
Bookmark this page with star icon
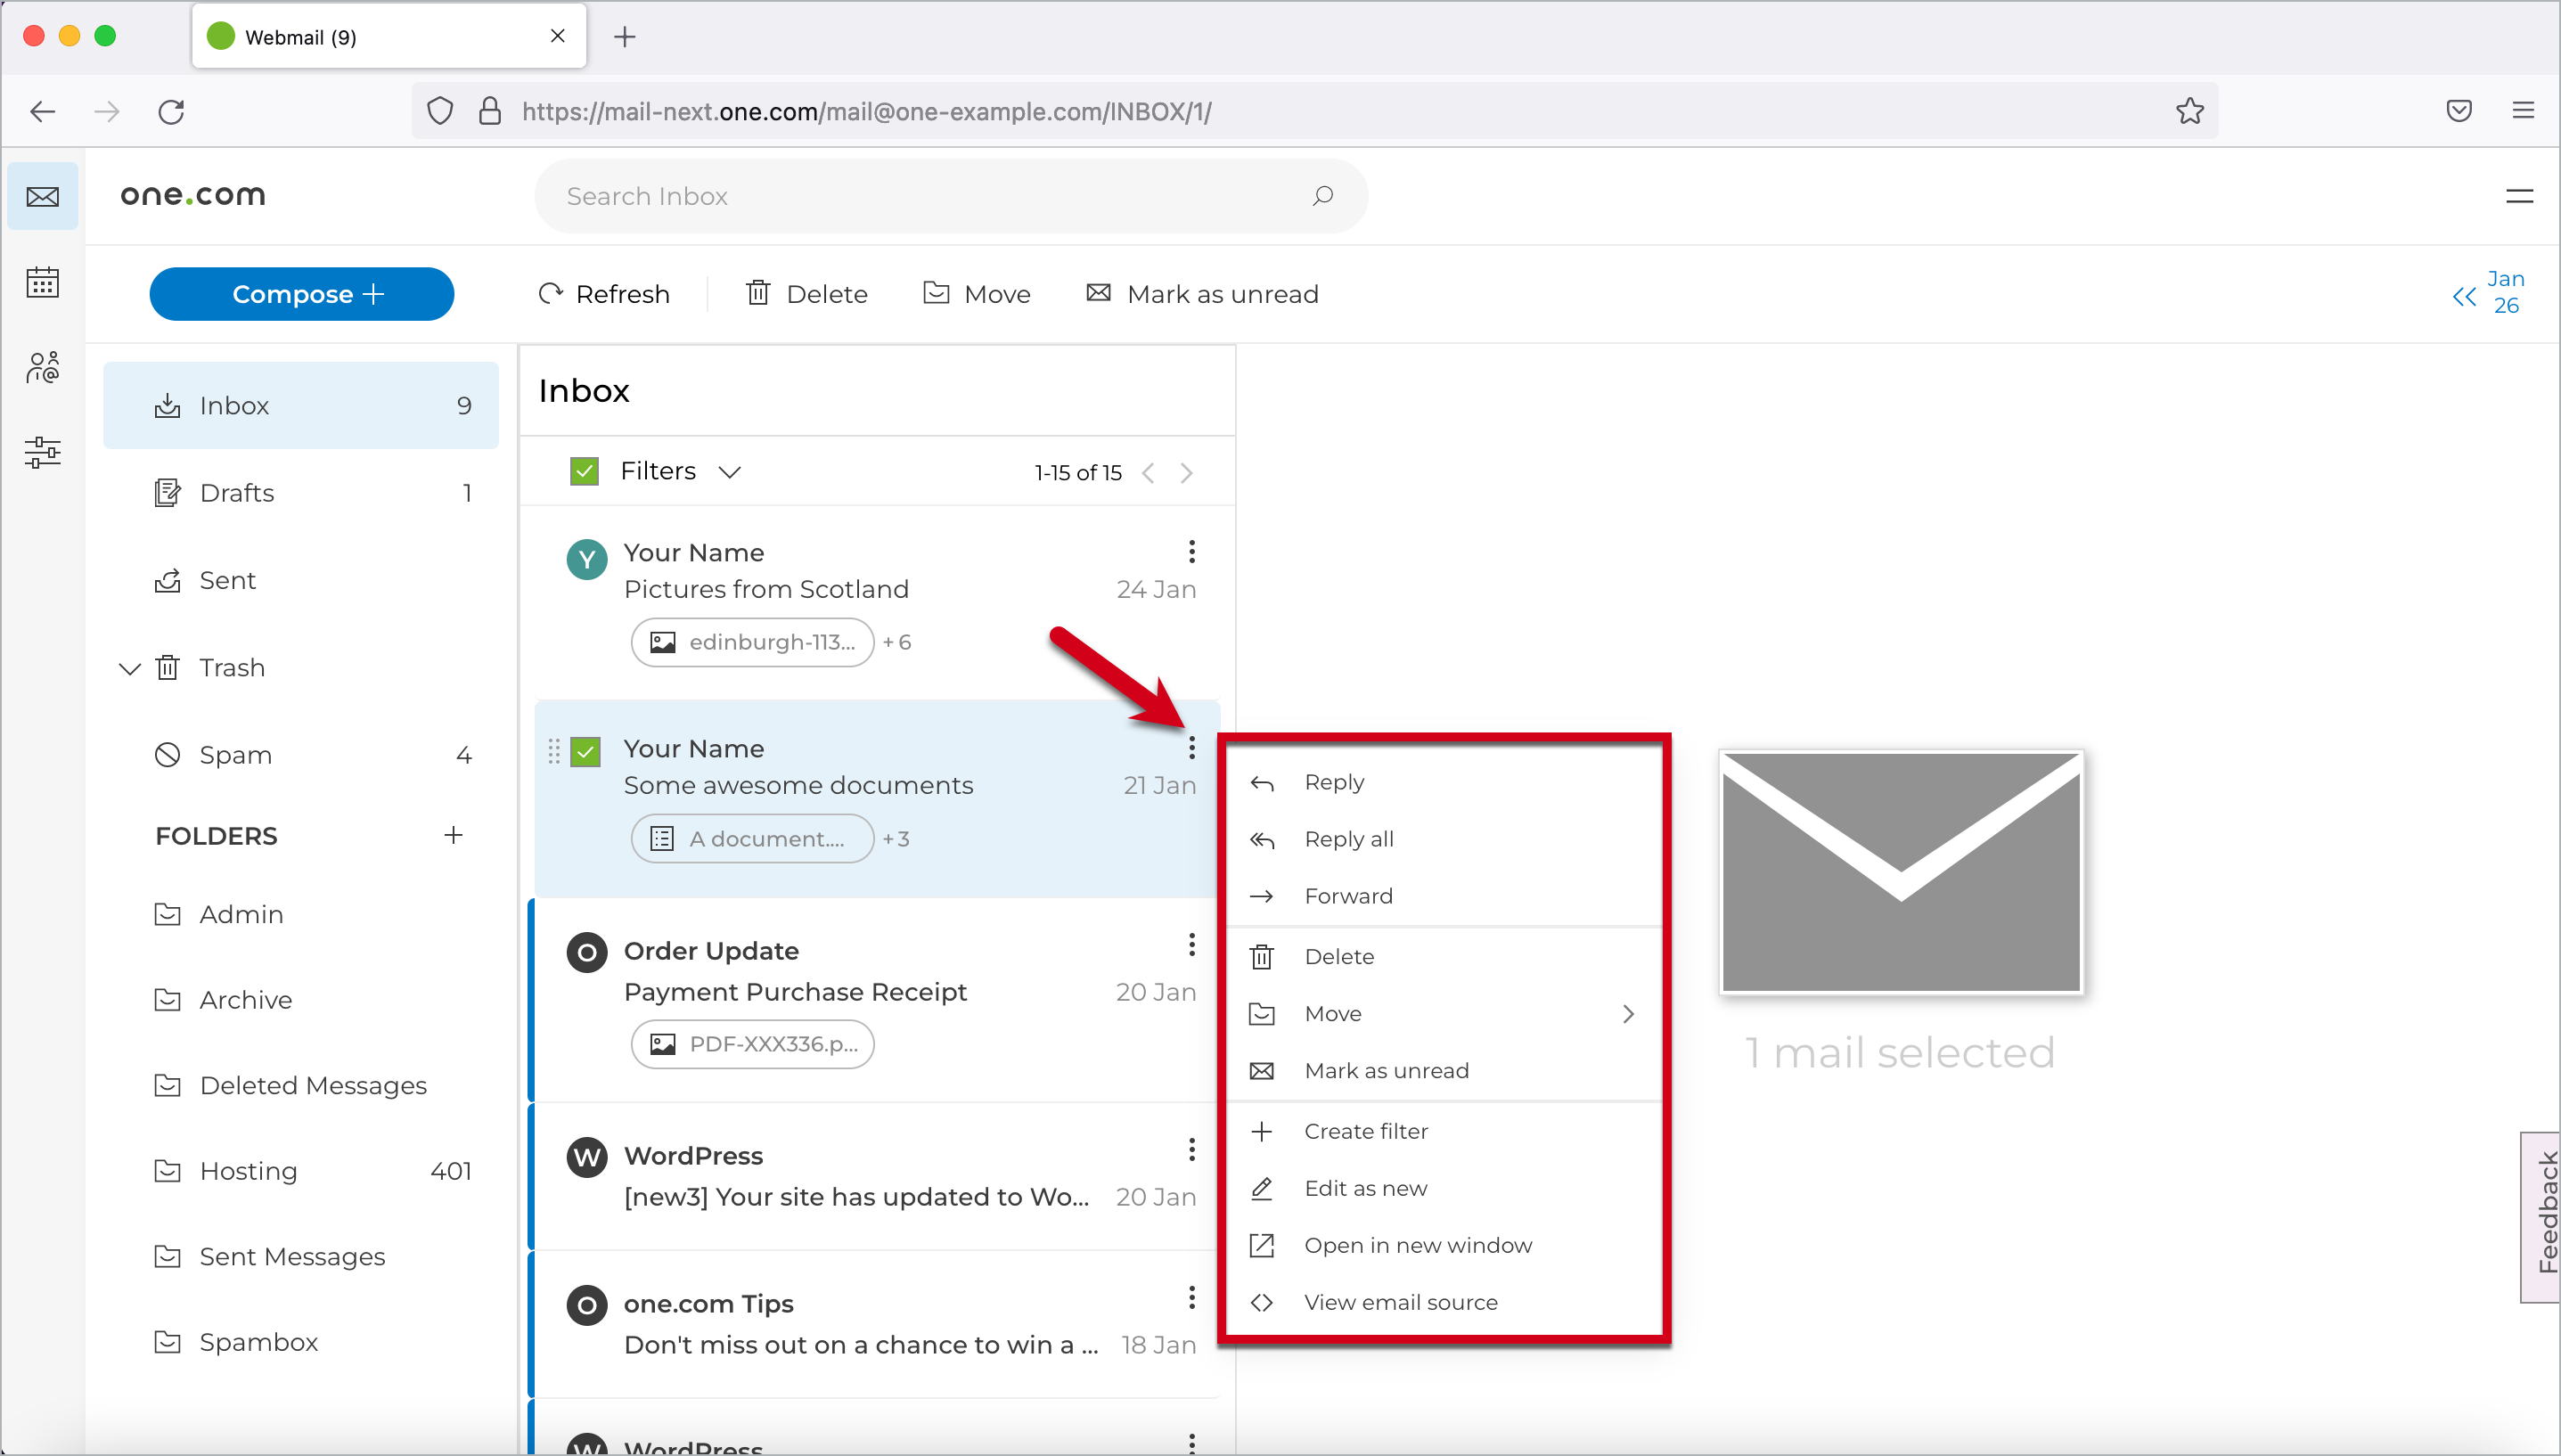pyautogui.click(x=2189, y=111)
